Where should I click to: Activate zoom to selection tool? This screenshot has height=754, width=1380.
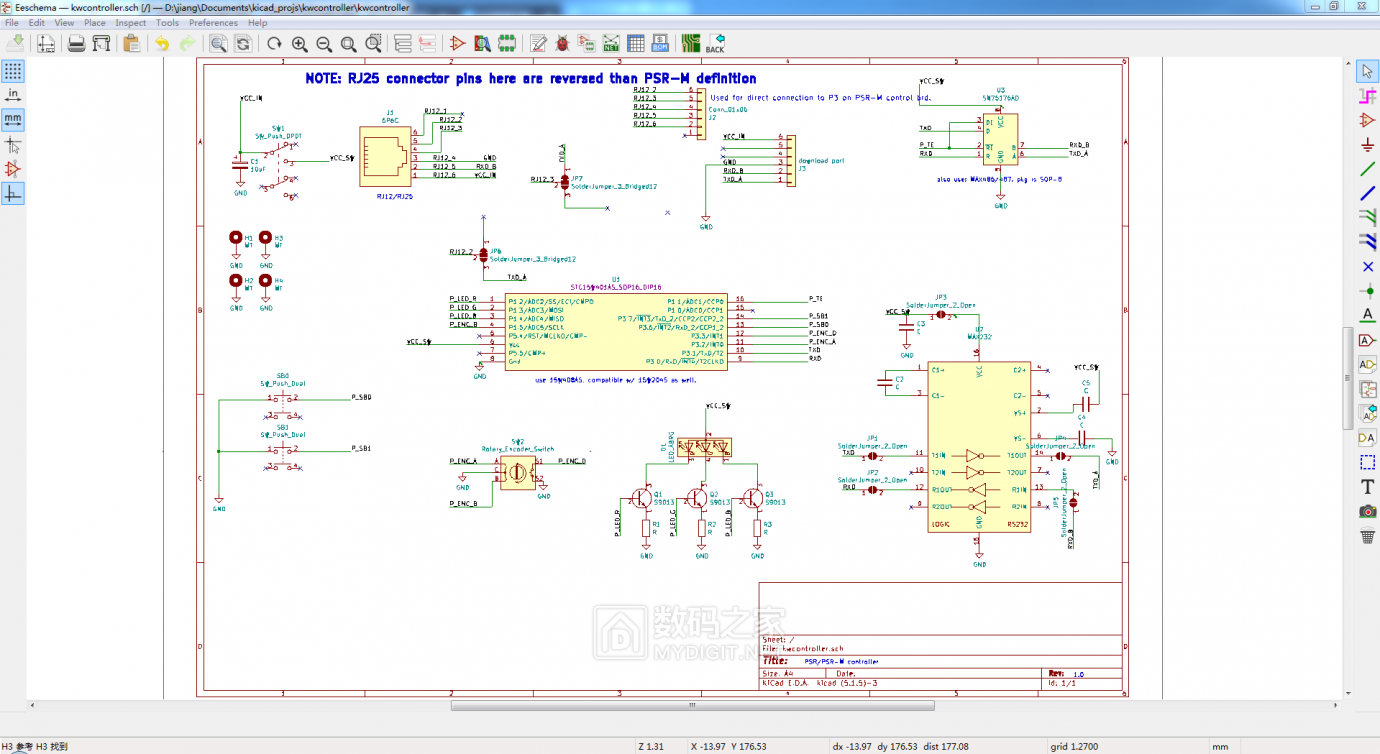click(373, 43)
